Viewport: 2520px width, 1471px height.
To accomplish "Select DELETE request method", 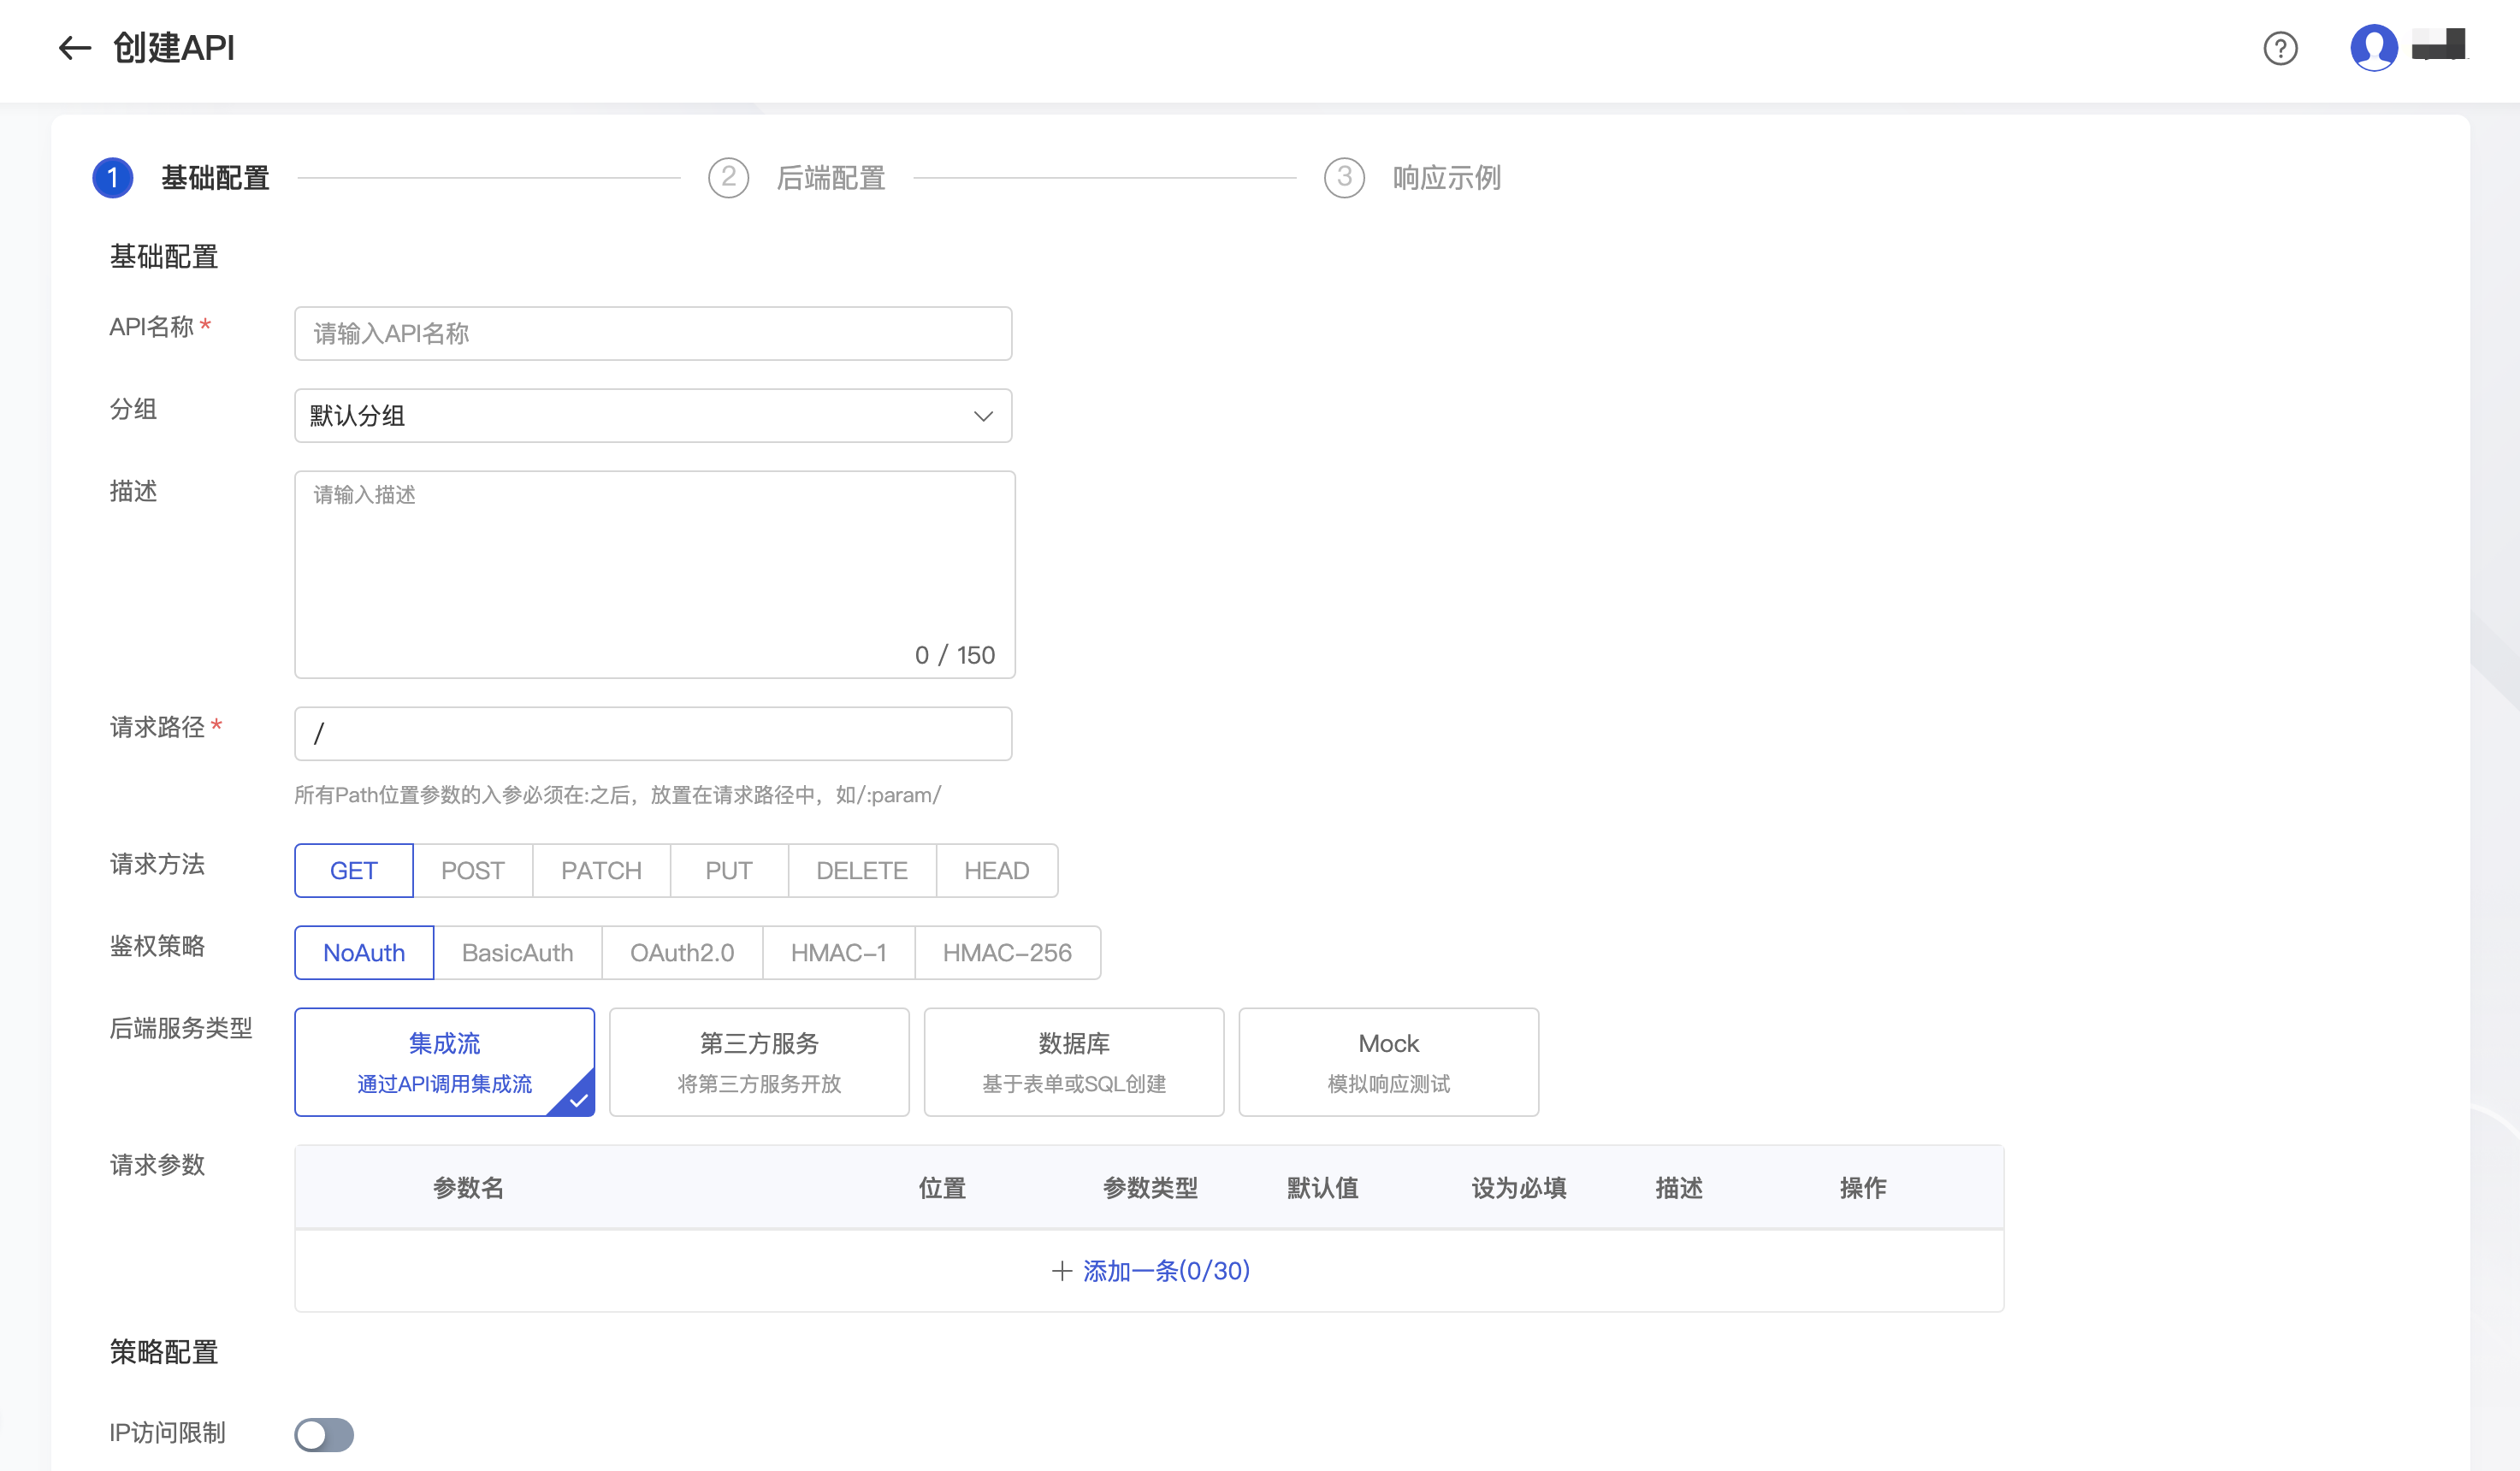I will click(x=862, y=870).
